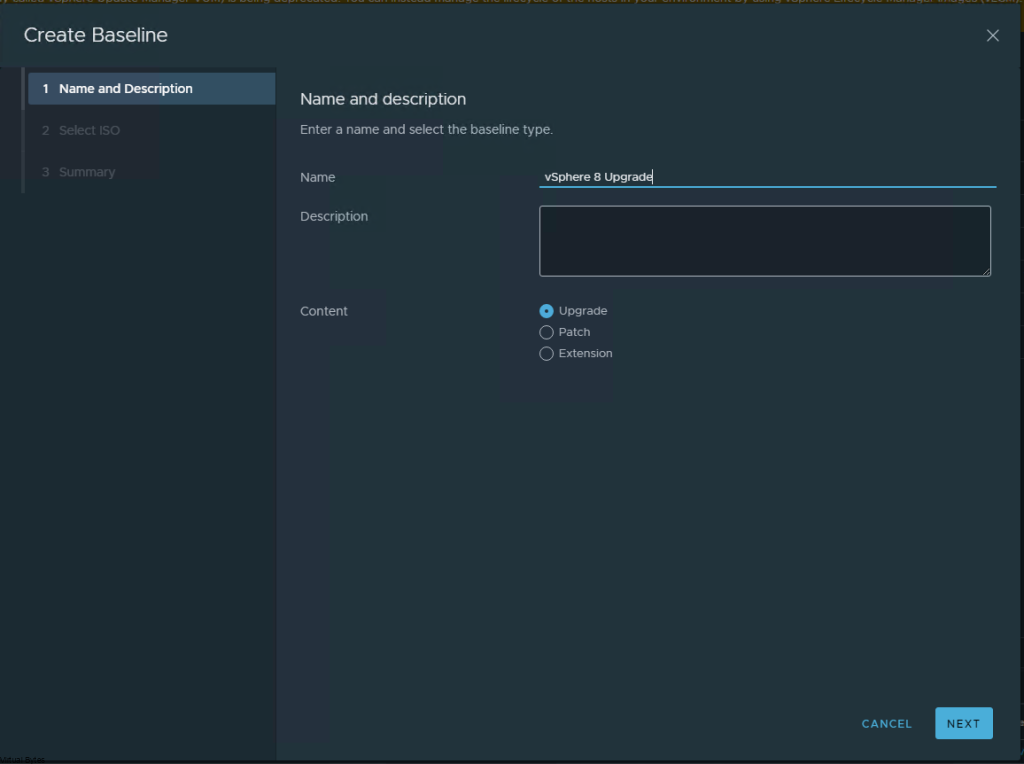Screen dimensions: 1024x764
Task: Click the 'Name and description' heading
Action: 383,99
